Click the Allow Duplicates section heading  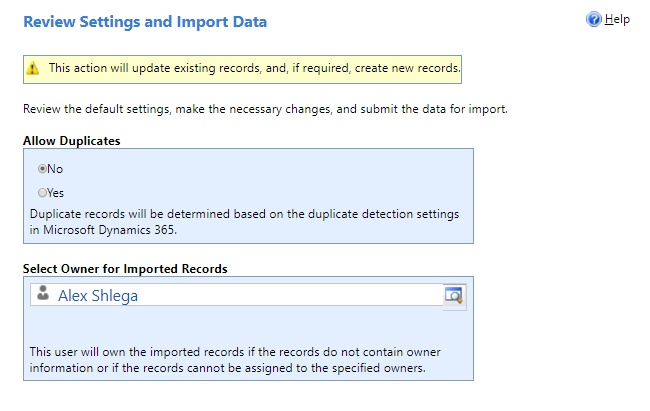[72, 141]
